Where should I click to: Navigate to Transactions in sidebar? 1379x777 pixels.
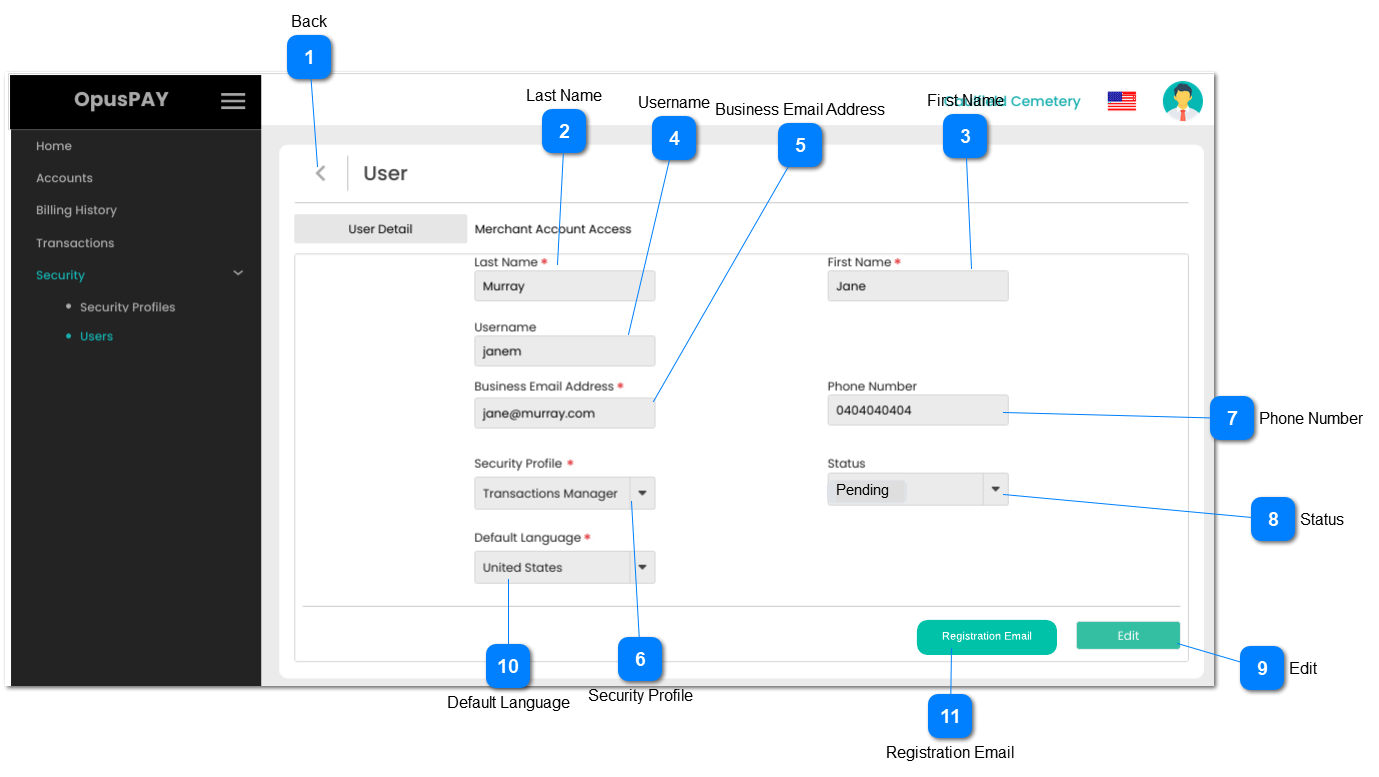(75, 243)
